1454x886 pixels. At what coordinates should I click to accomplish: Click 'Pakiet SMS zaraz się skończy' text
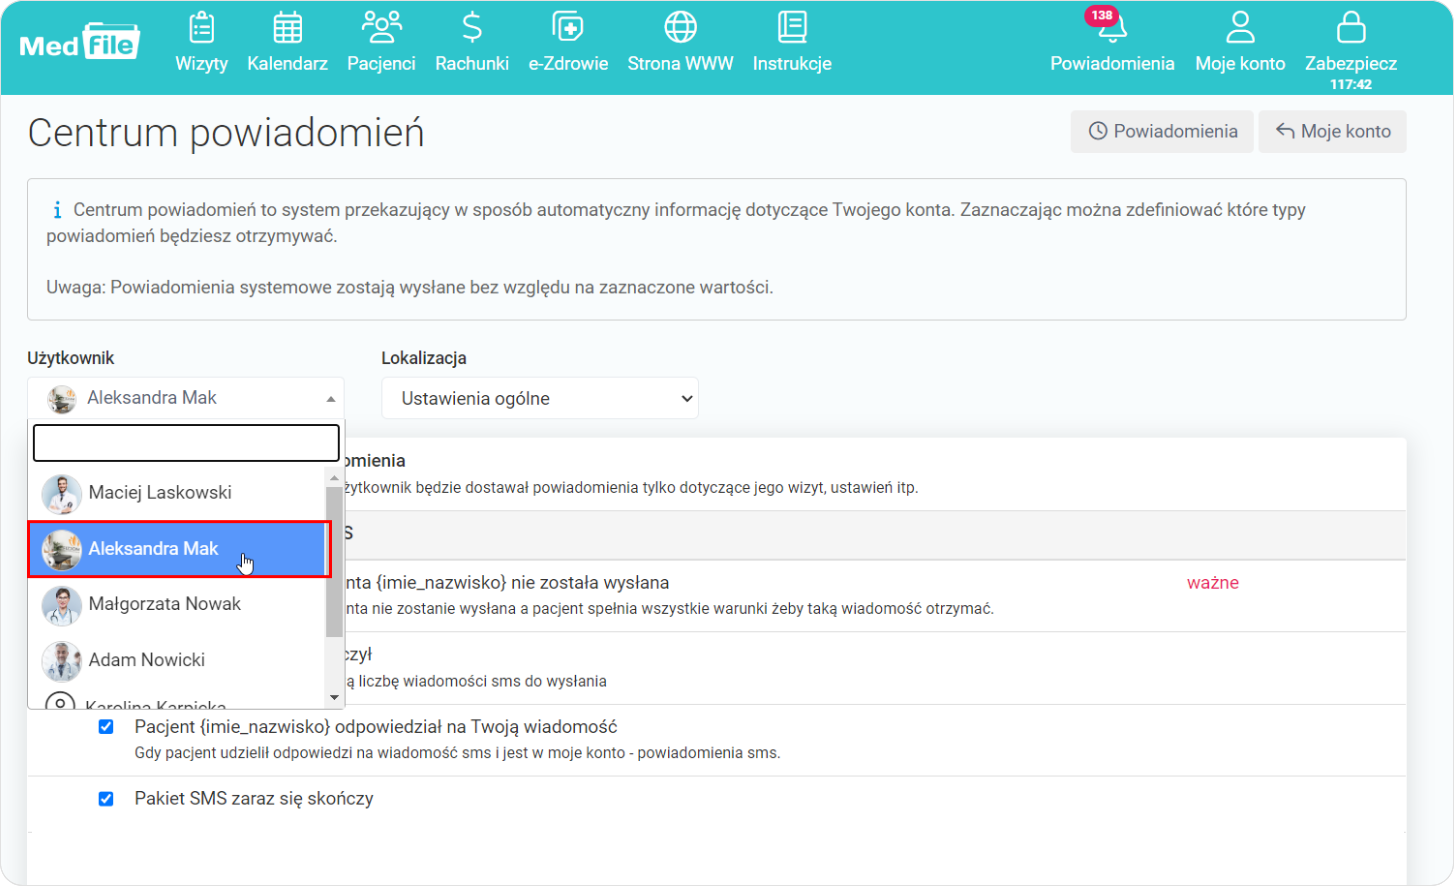coord(254,799)
